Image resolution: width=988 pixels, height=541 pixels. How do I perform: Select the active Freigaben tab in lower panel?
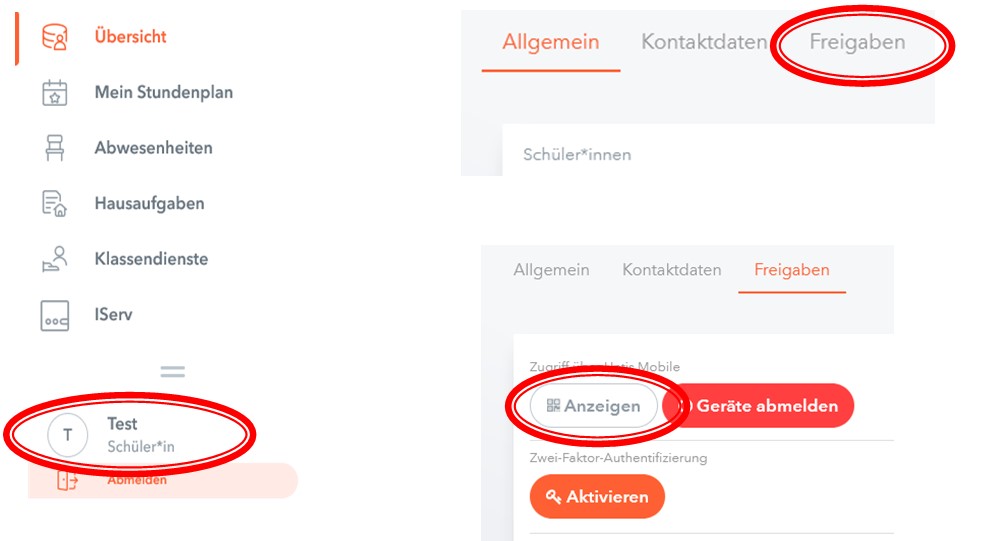click(x=791, y=270)
